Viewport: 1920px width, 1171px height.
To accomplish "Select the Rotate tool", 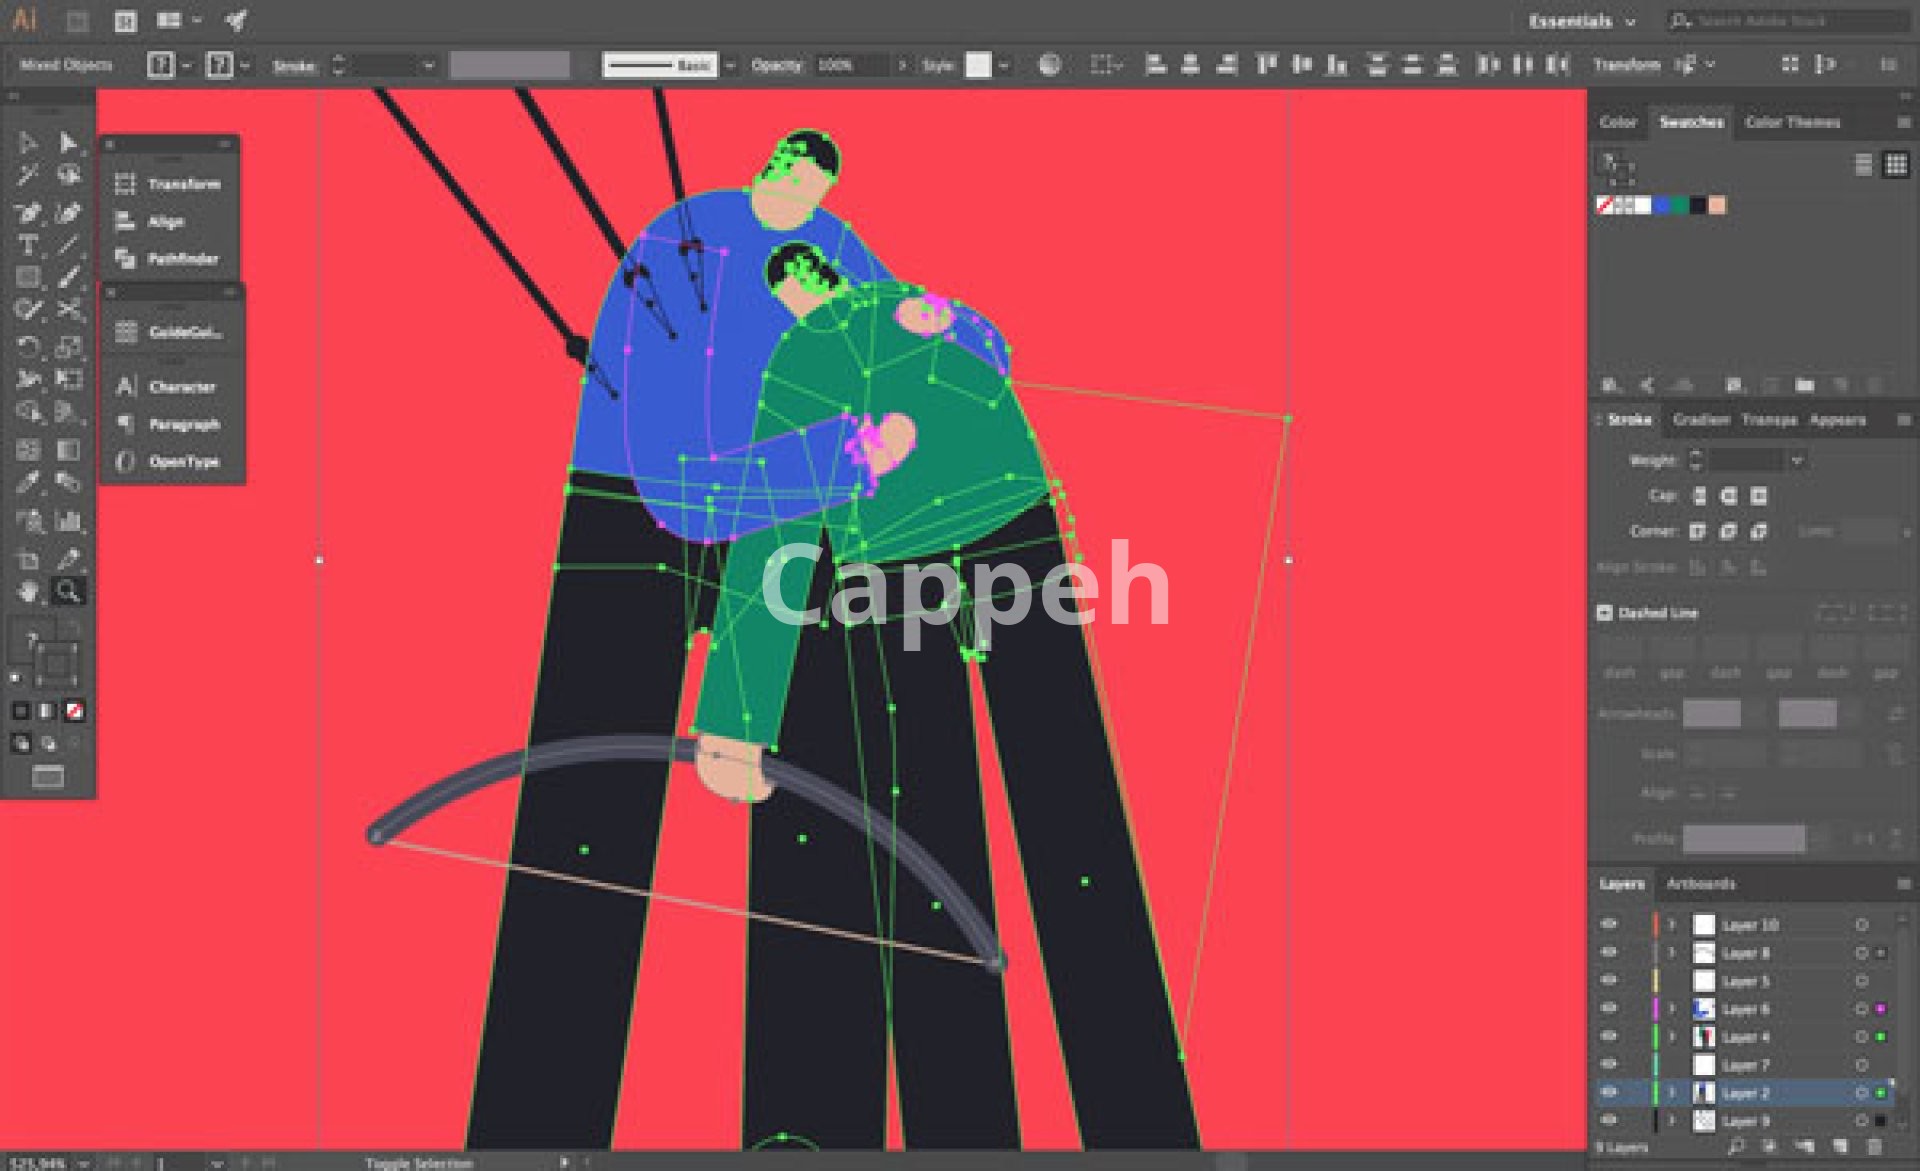I will [x=28, y=347].
